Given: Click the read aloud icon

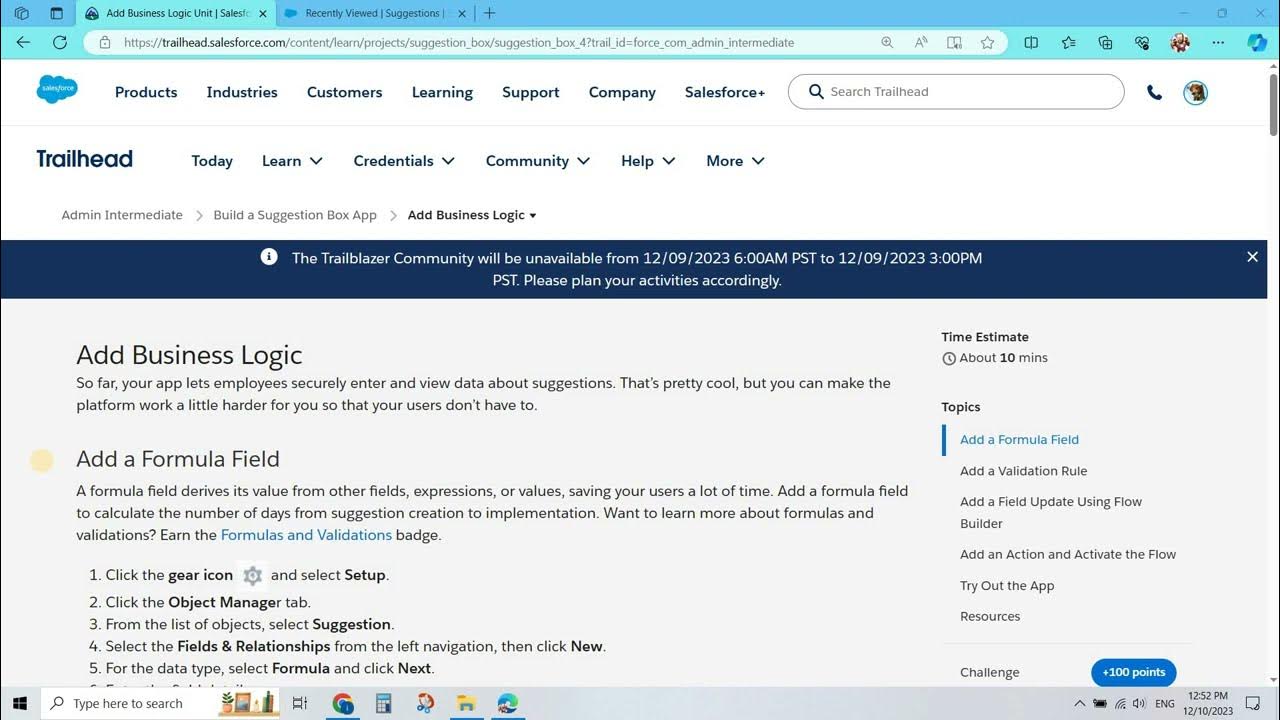Looking at the screenshot, I should pyautogui.click(x=921, y=42).
